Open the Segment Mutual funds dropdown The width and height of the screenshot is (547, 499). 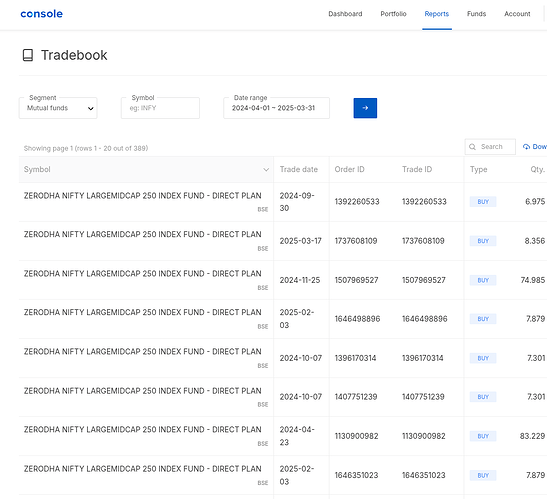point(58,108)
